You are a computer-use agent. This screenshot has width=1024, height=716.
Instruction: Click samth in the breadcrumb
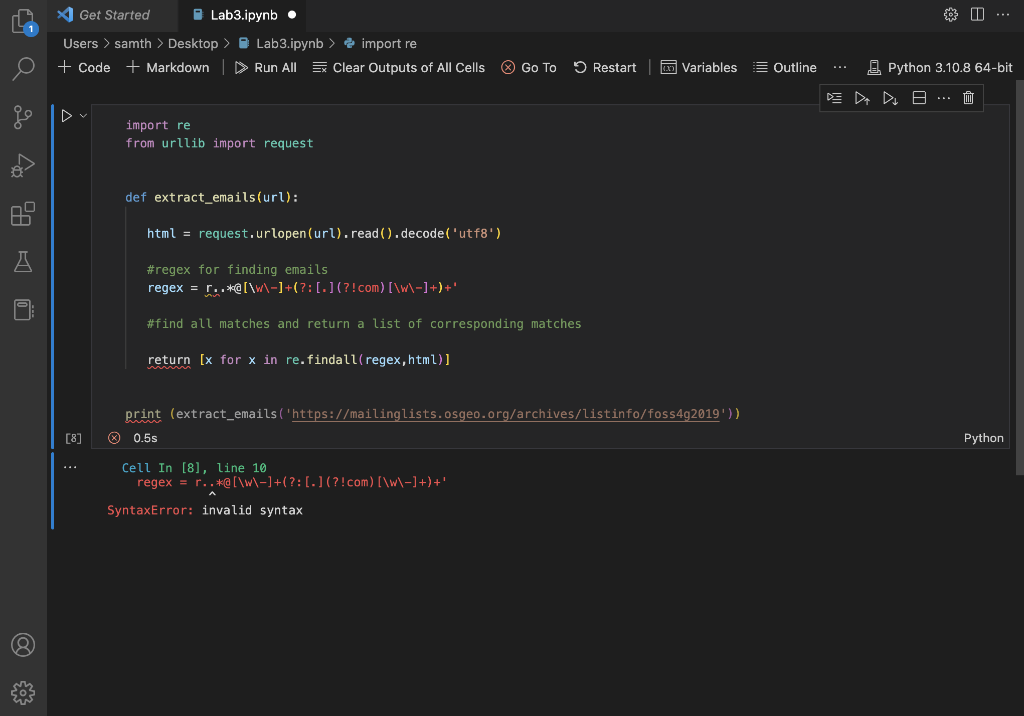click(x=133, y=43)
